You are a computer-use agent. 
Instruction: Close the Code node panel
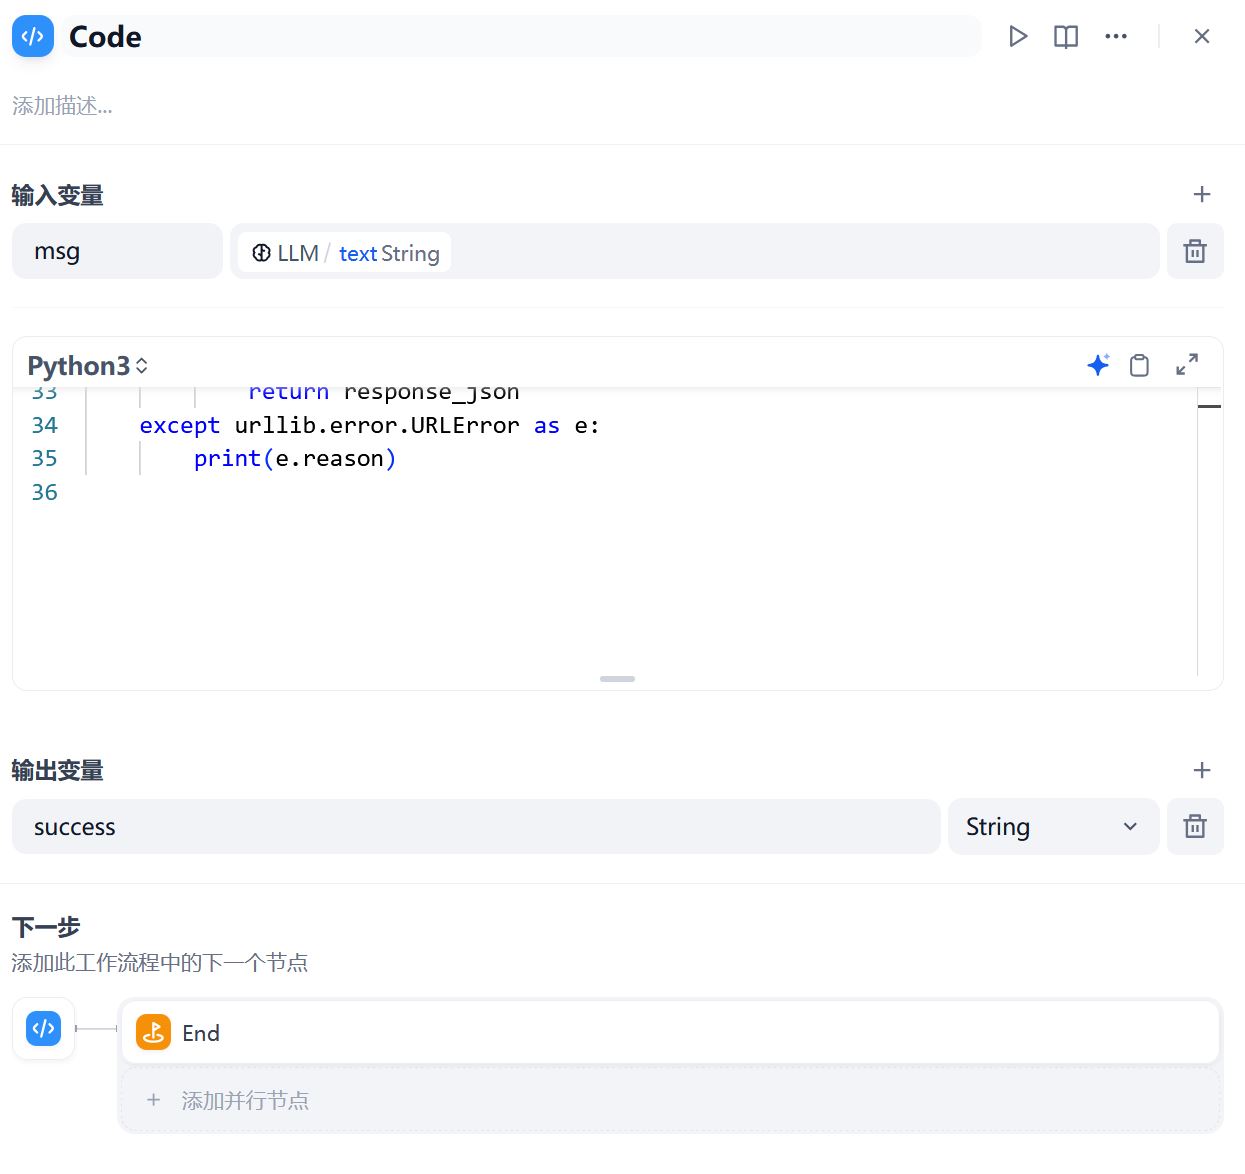click(1202, 37)
